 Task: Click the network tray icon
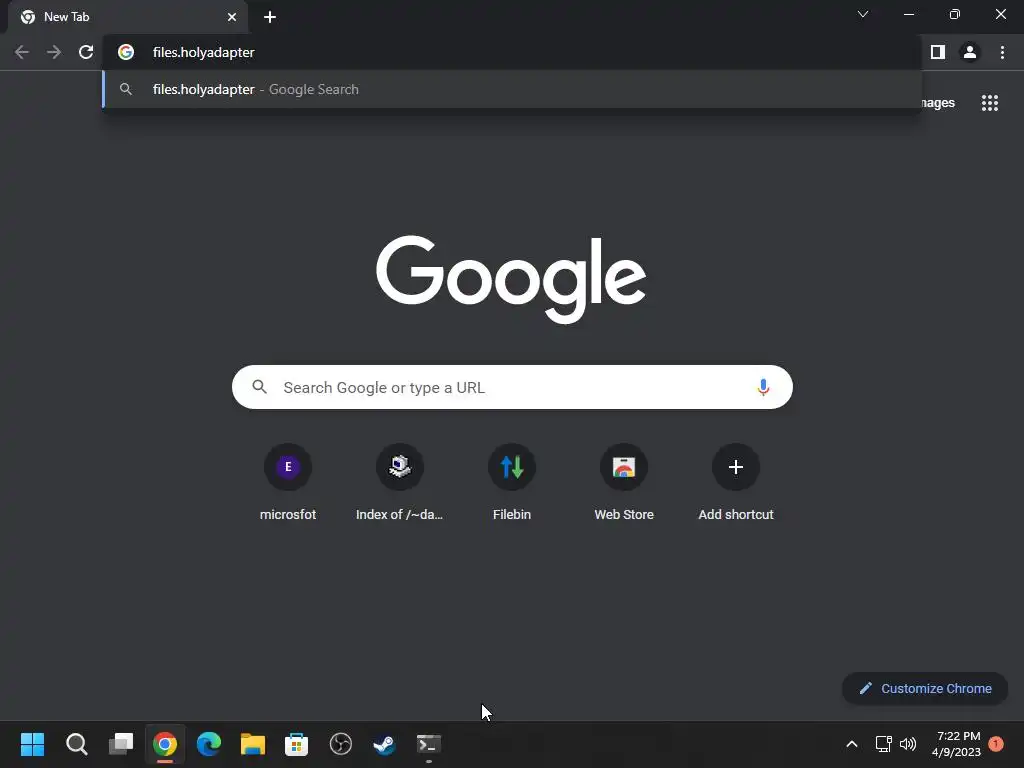click(884, 744)
